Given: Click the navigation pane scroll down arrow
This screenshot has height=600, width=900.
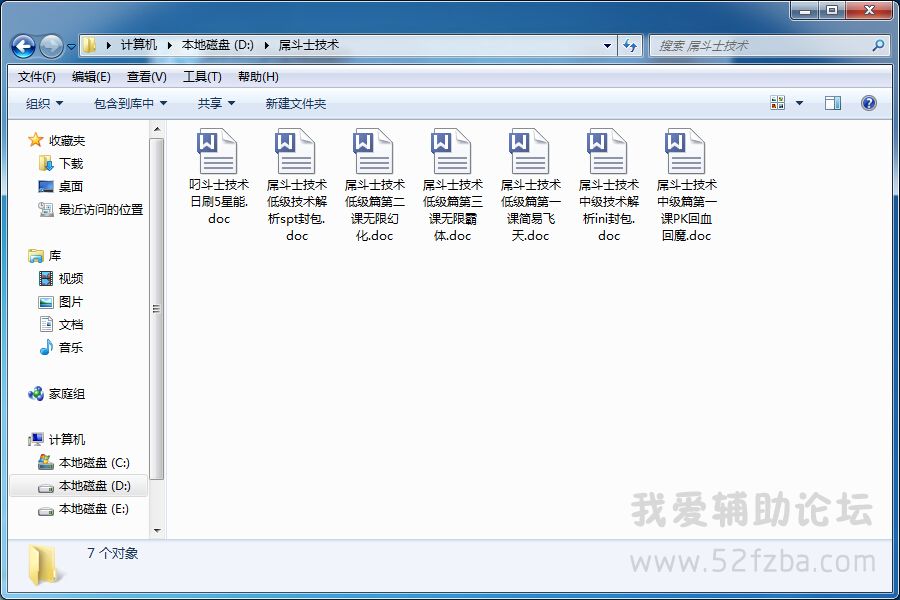Looking at the screenshot, I should pos(157,531).
